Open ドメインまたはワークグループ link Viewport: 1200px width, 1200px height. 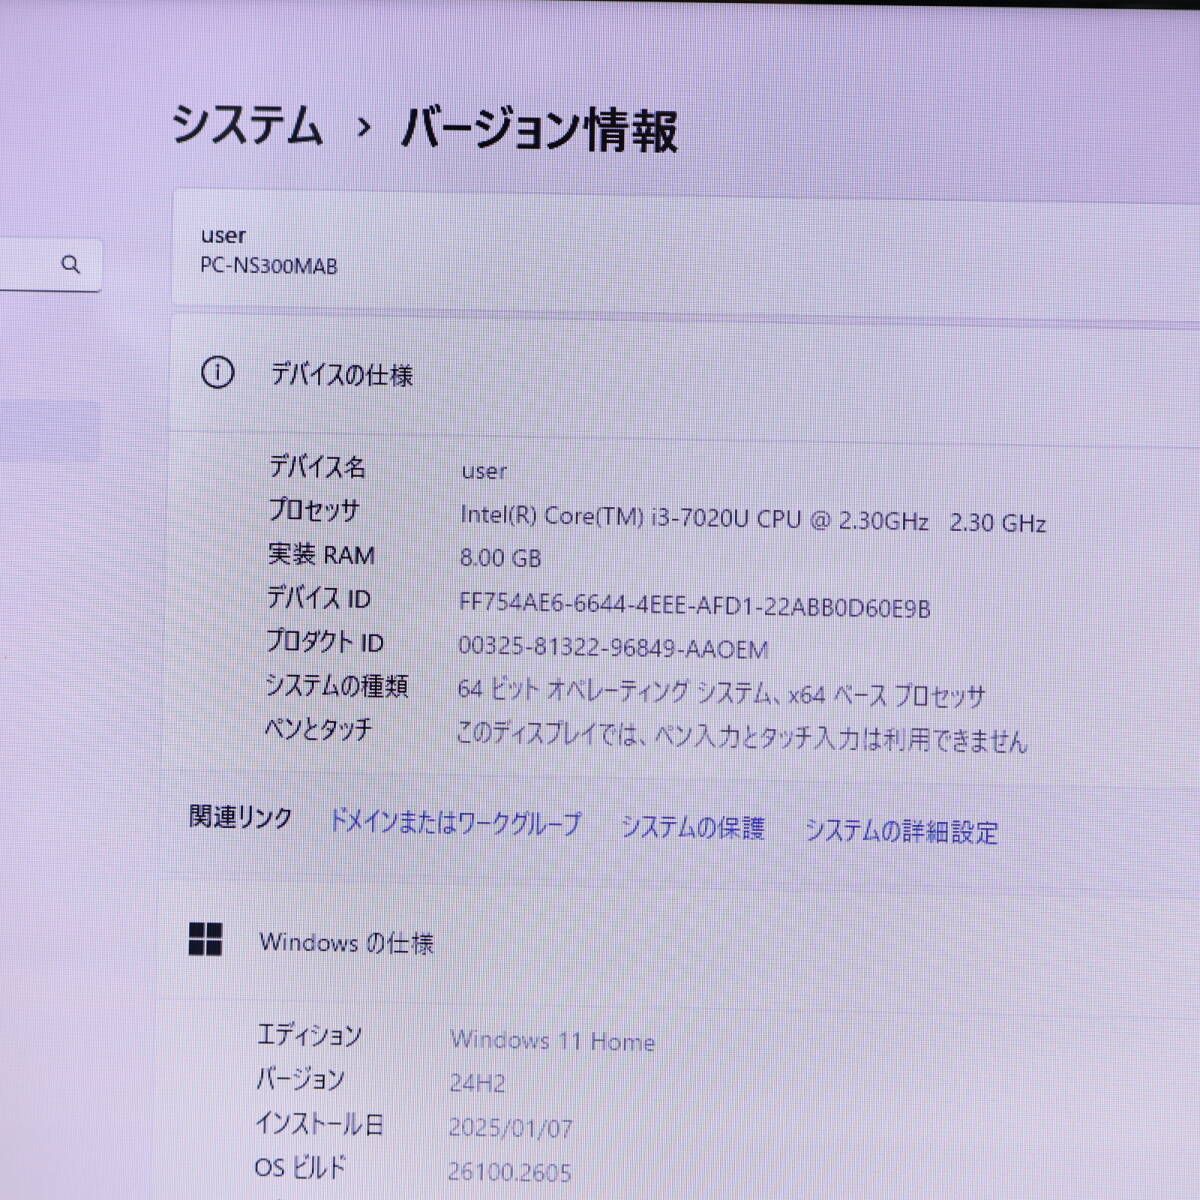(455, 824)
